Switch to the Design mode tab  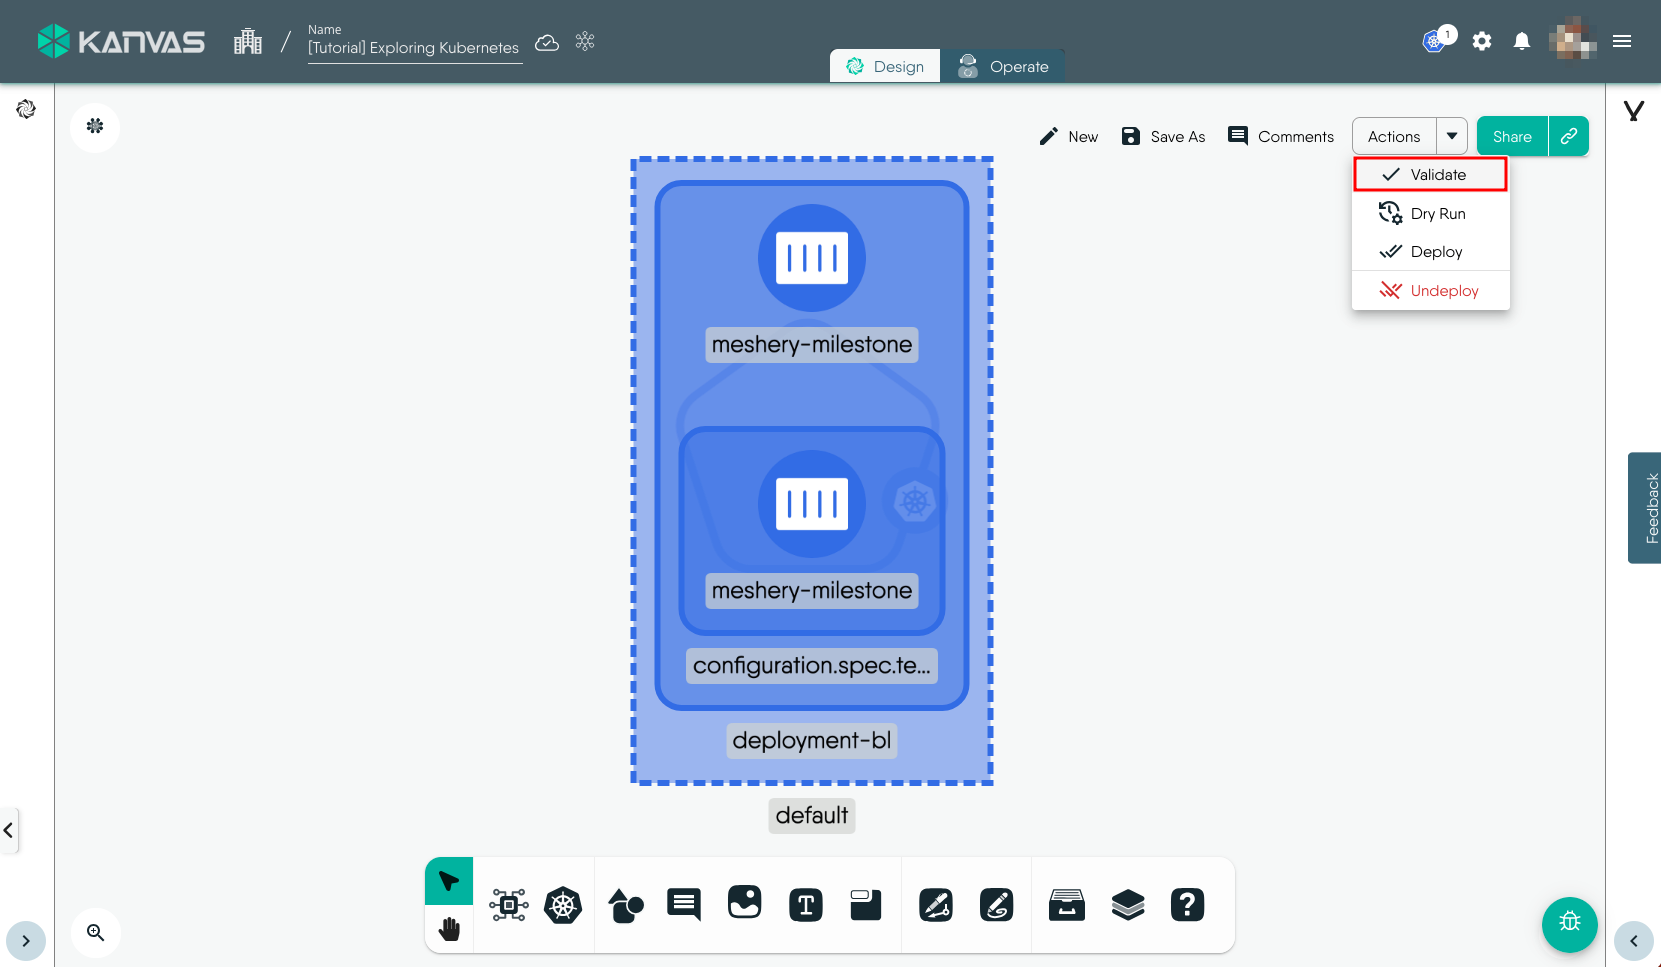[x=885, y=66]
